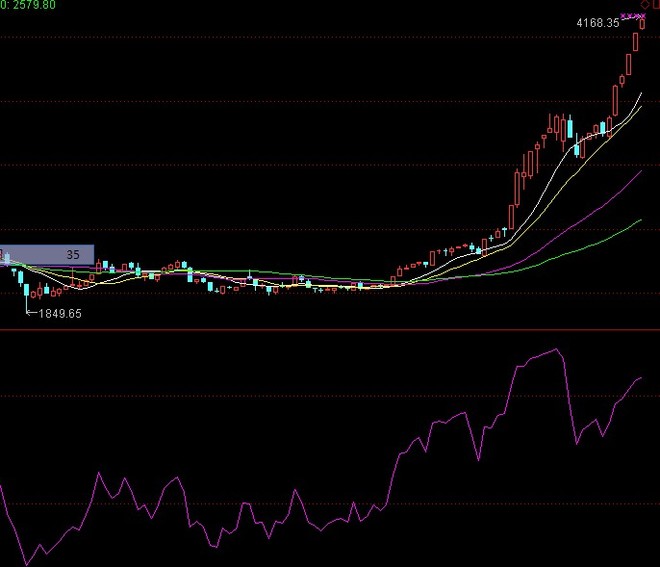The width and height of the screenshot is (660, 567).
Task: Click the magenta indicator line's highest peak
Action: pyautogui.click(x=556, y=349)
